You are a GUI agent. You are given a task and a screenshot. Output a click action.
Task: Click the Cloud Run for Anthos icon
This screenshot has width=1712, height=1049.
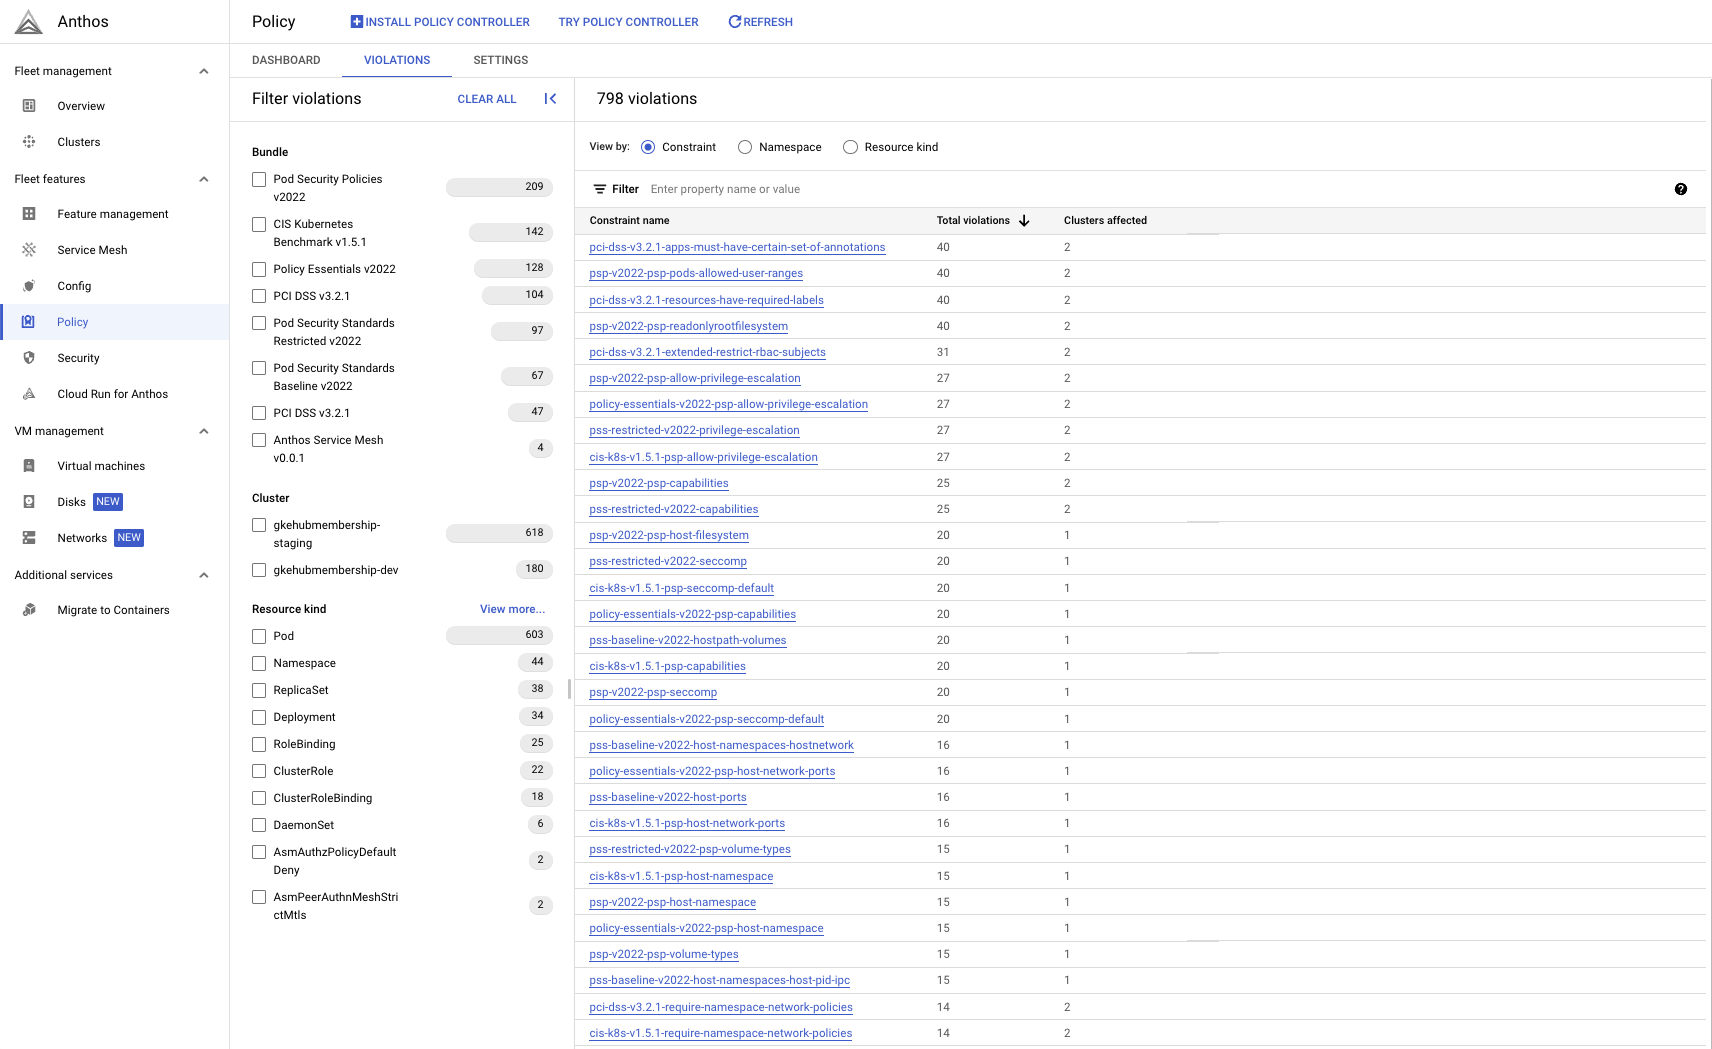point(29,394)
